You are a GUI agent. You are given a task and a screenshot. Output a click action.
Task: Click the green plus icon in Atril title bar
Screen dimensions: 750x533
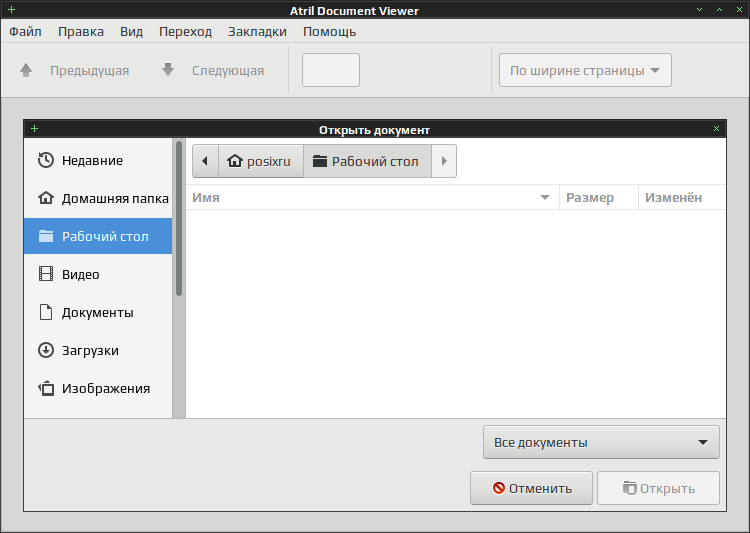click(x=11, y=10)
